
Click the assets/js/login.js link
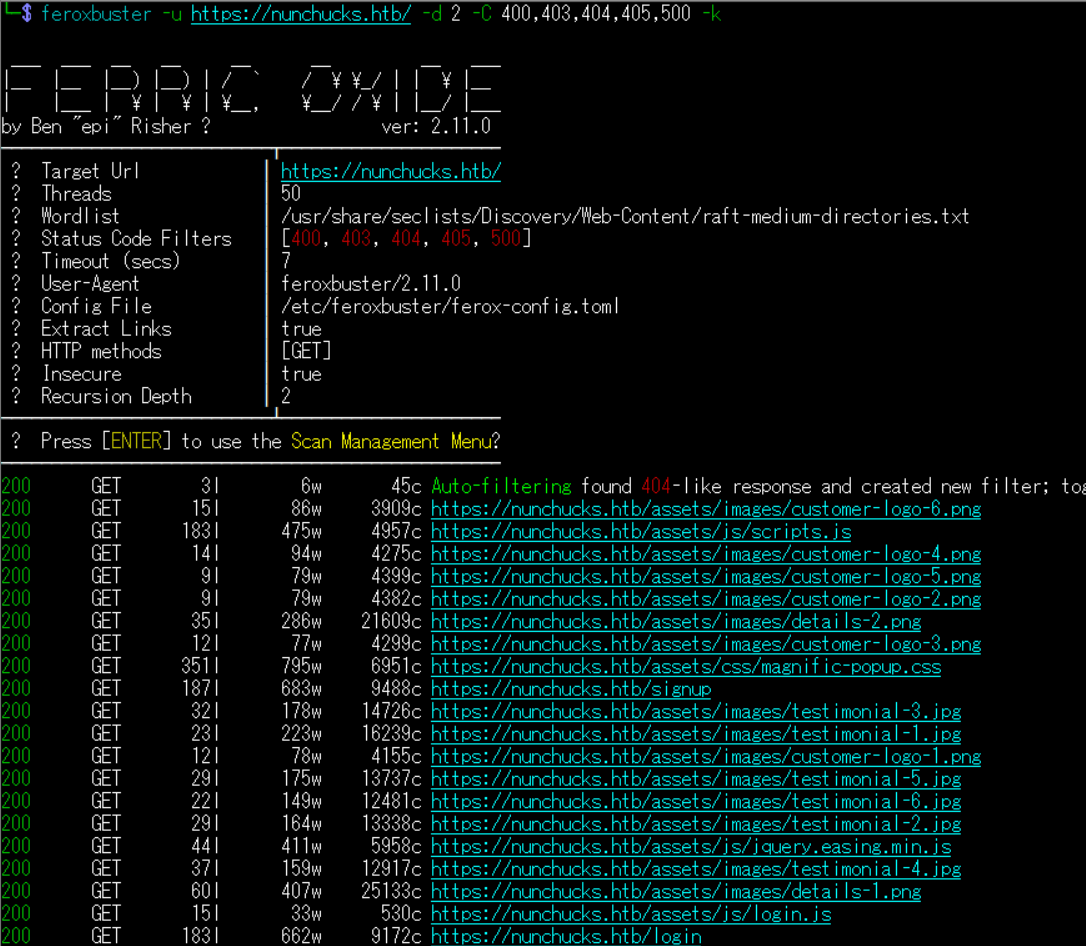point(630,914)
